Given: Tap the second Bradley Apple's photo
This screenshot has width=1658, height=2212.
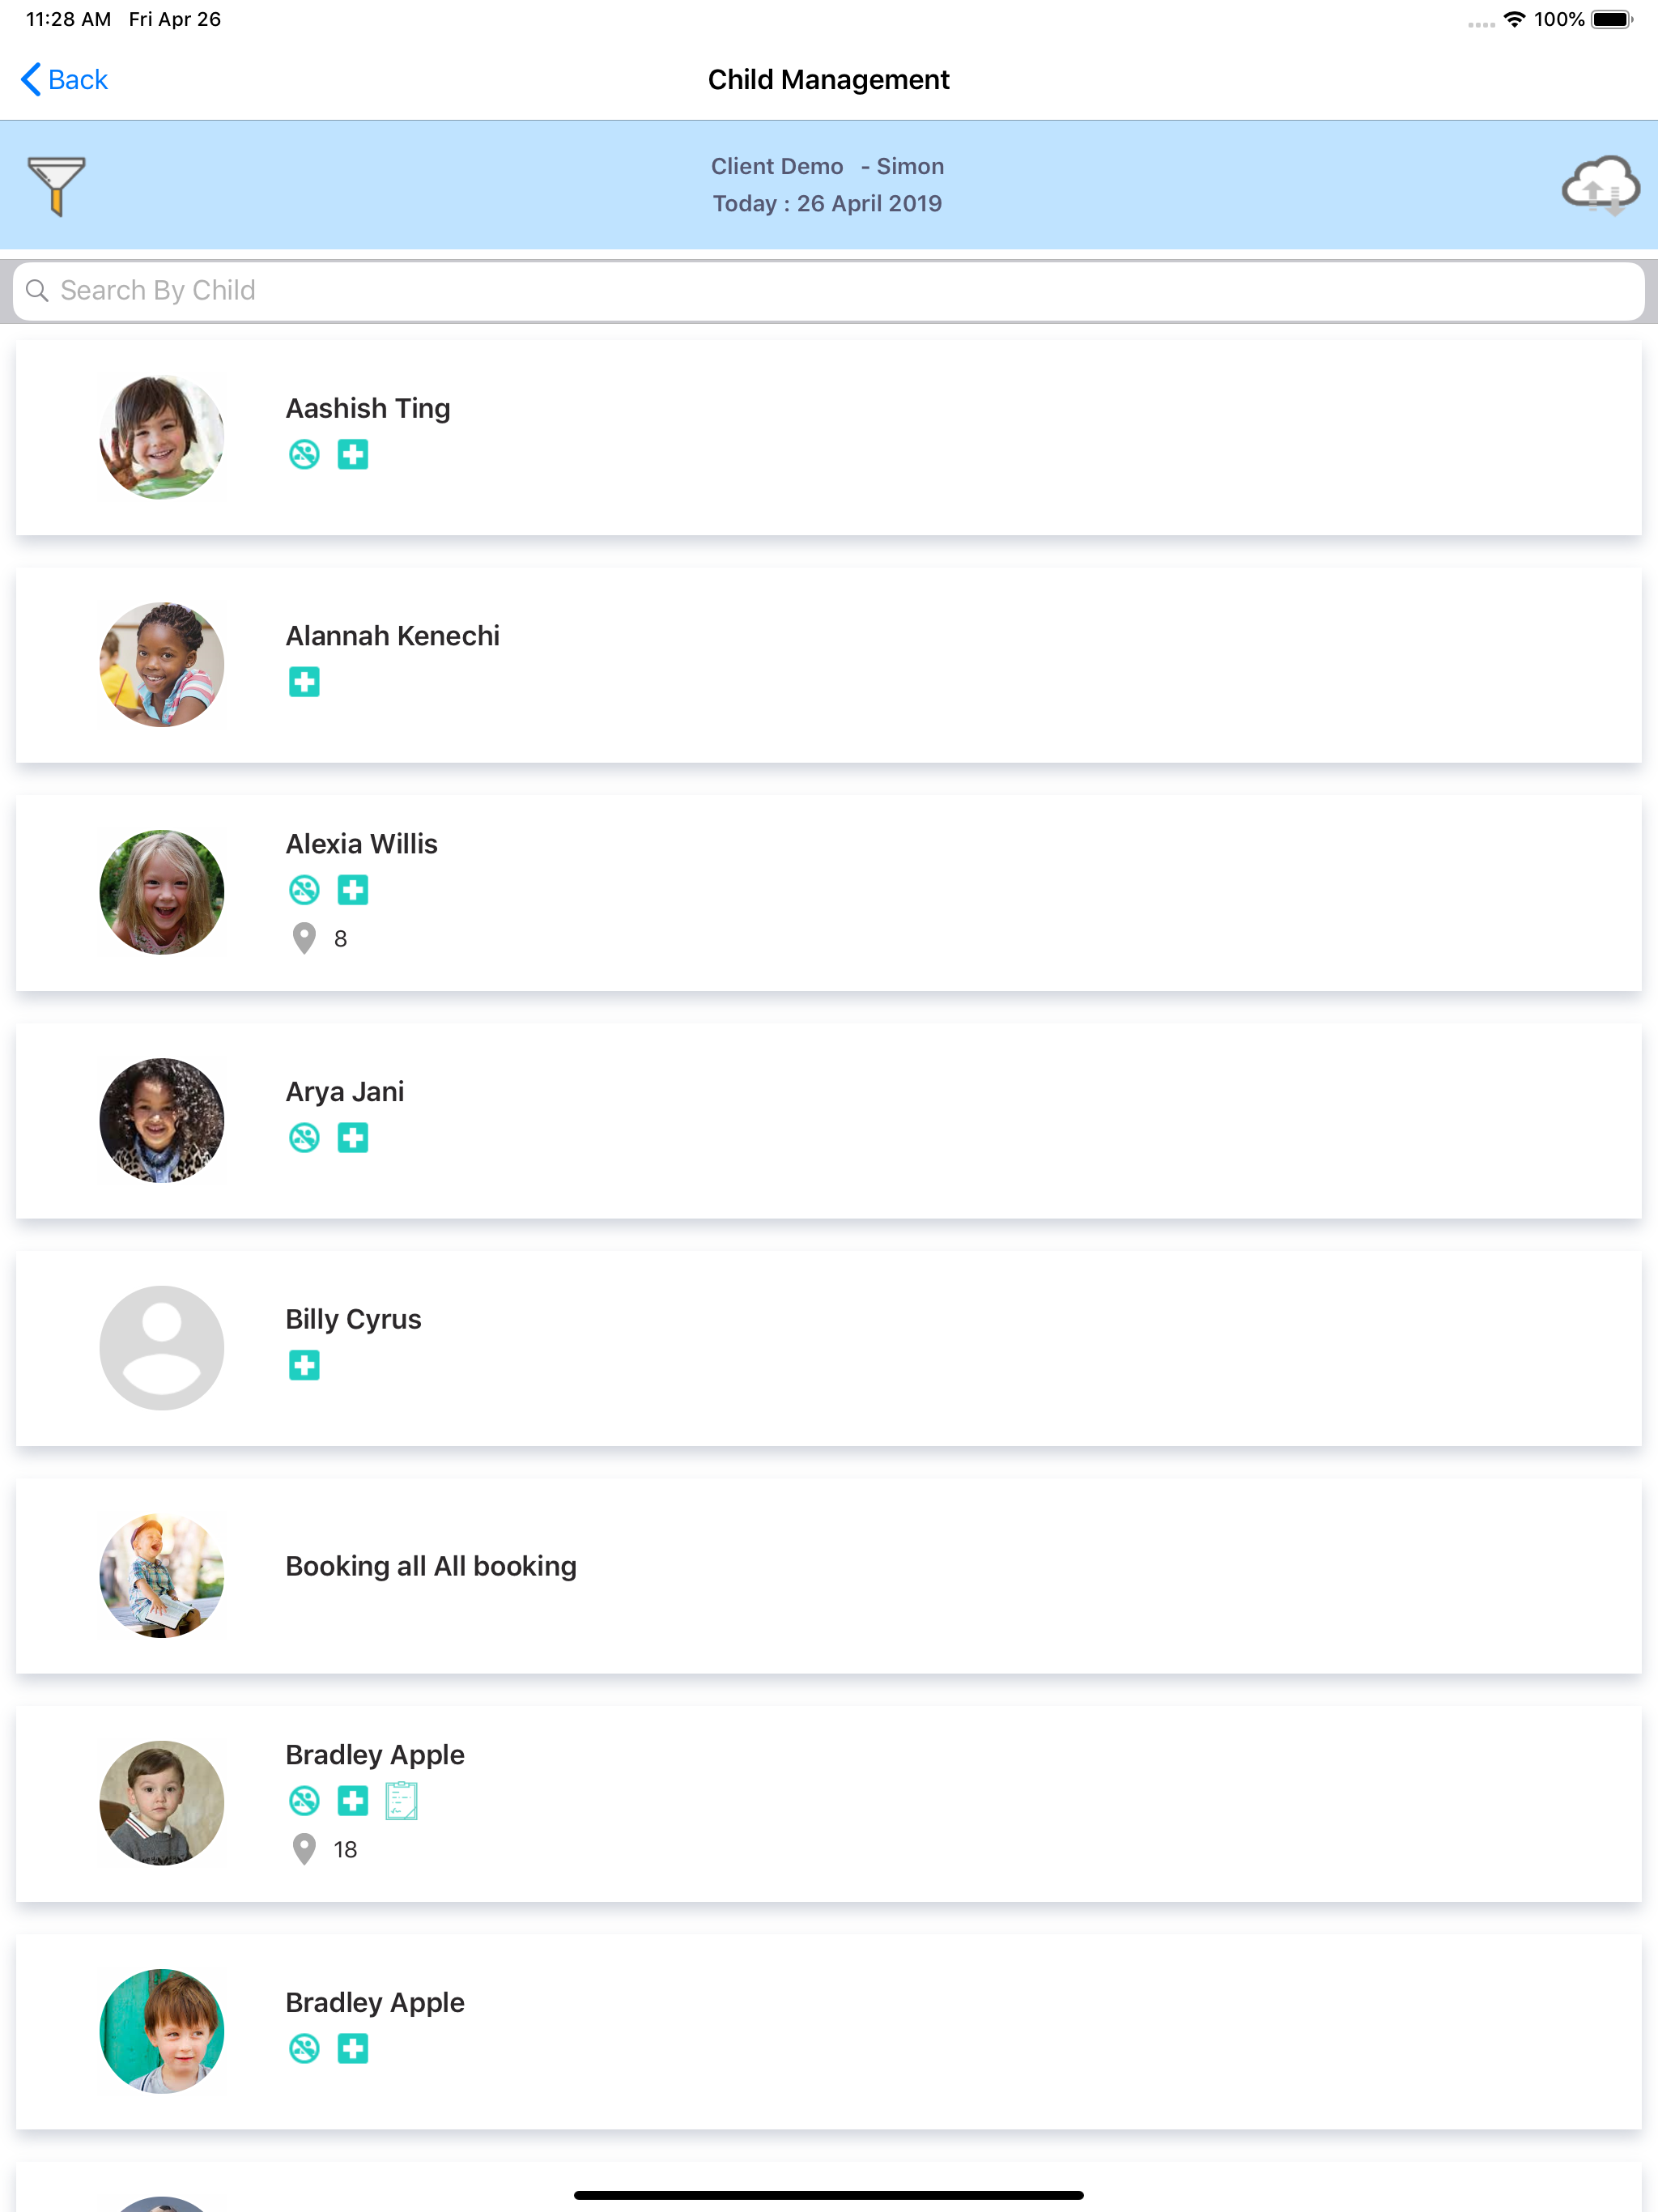Looking at the screenshot, I should point(162,2031).
